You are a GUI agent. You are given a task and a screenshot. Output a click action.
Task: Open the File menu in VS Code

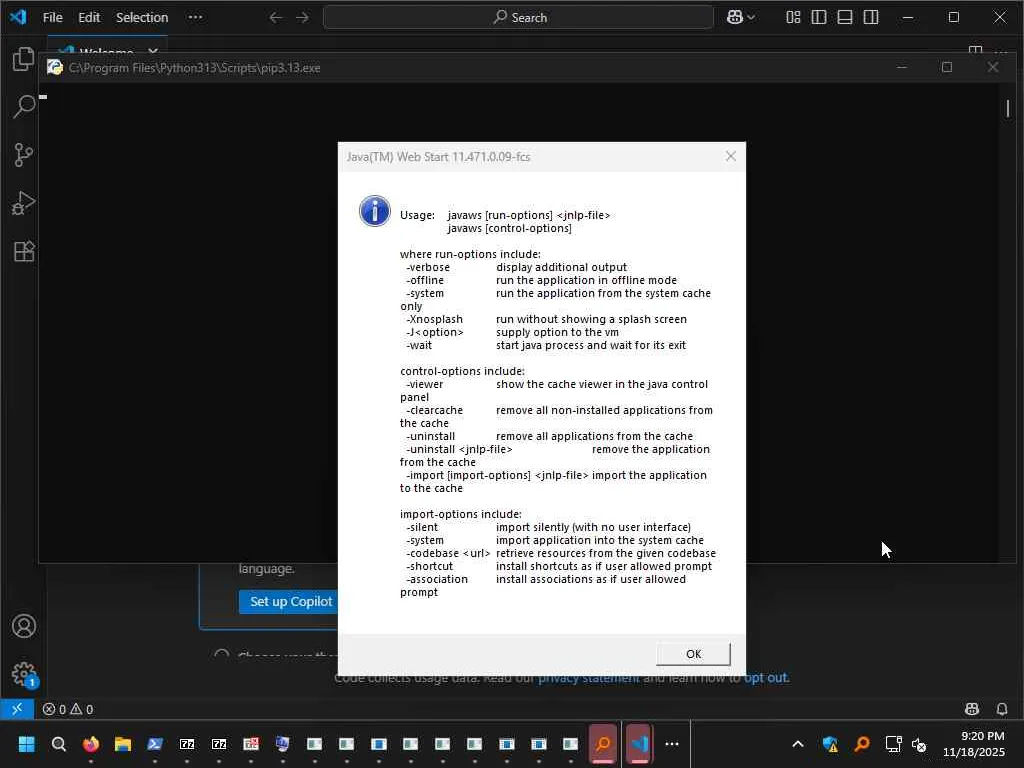click(52, 18)
